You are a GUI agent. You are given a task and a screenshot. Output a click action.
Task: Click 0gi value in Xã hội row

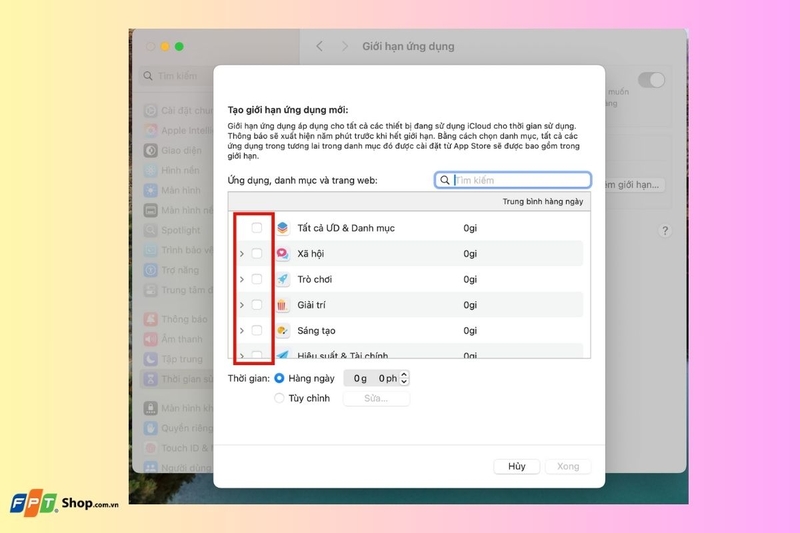(x=470, y=253)
